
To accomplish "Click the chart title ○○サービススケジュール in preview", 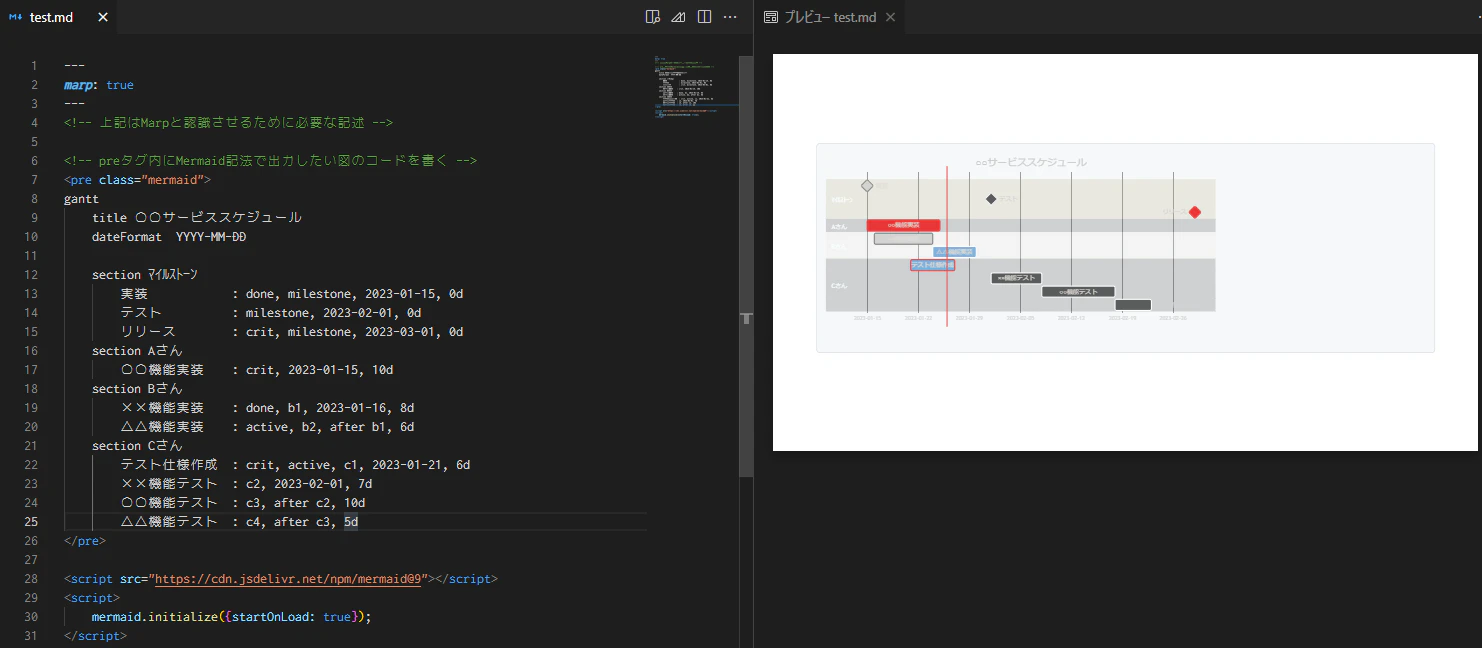I will (1031, 162).
